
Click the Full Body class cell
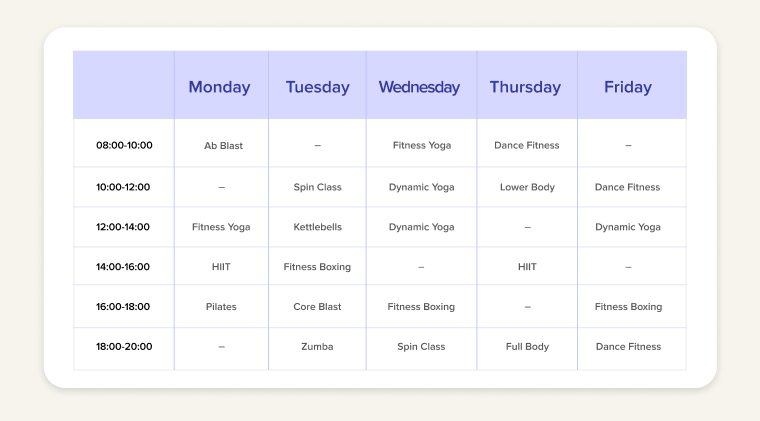tap(527, 347)
